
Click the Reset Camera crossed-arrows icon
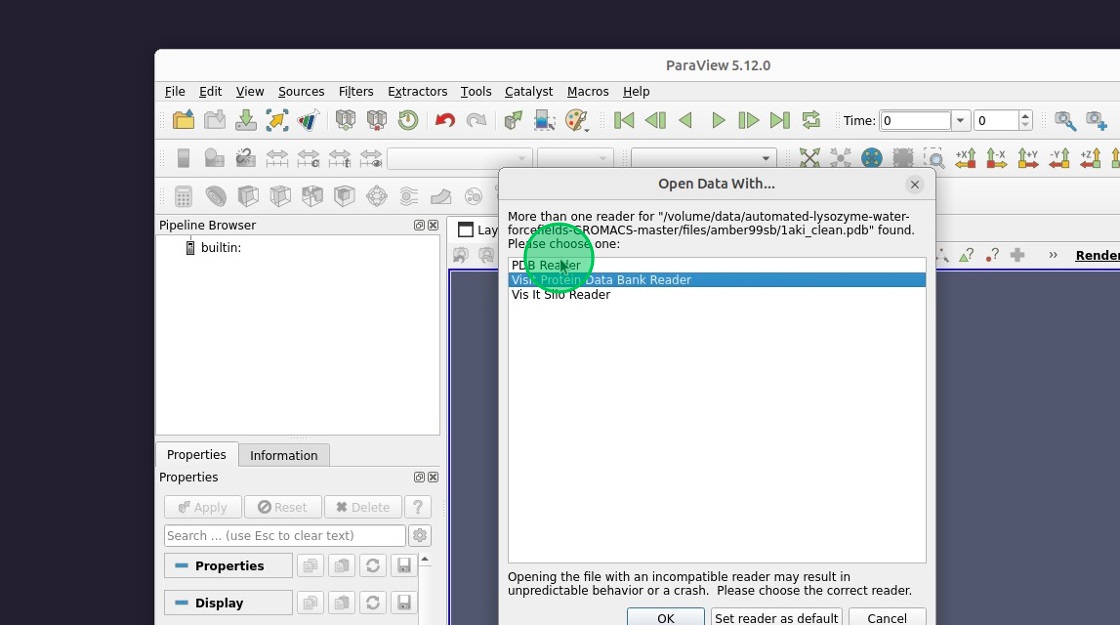click(809, 158)
